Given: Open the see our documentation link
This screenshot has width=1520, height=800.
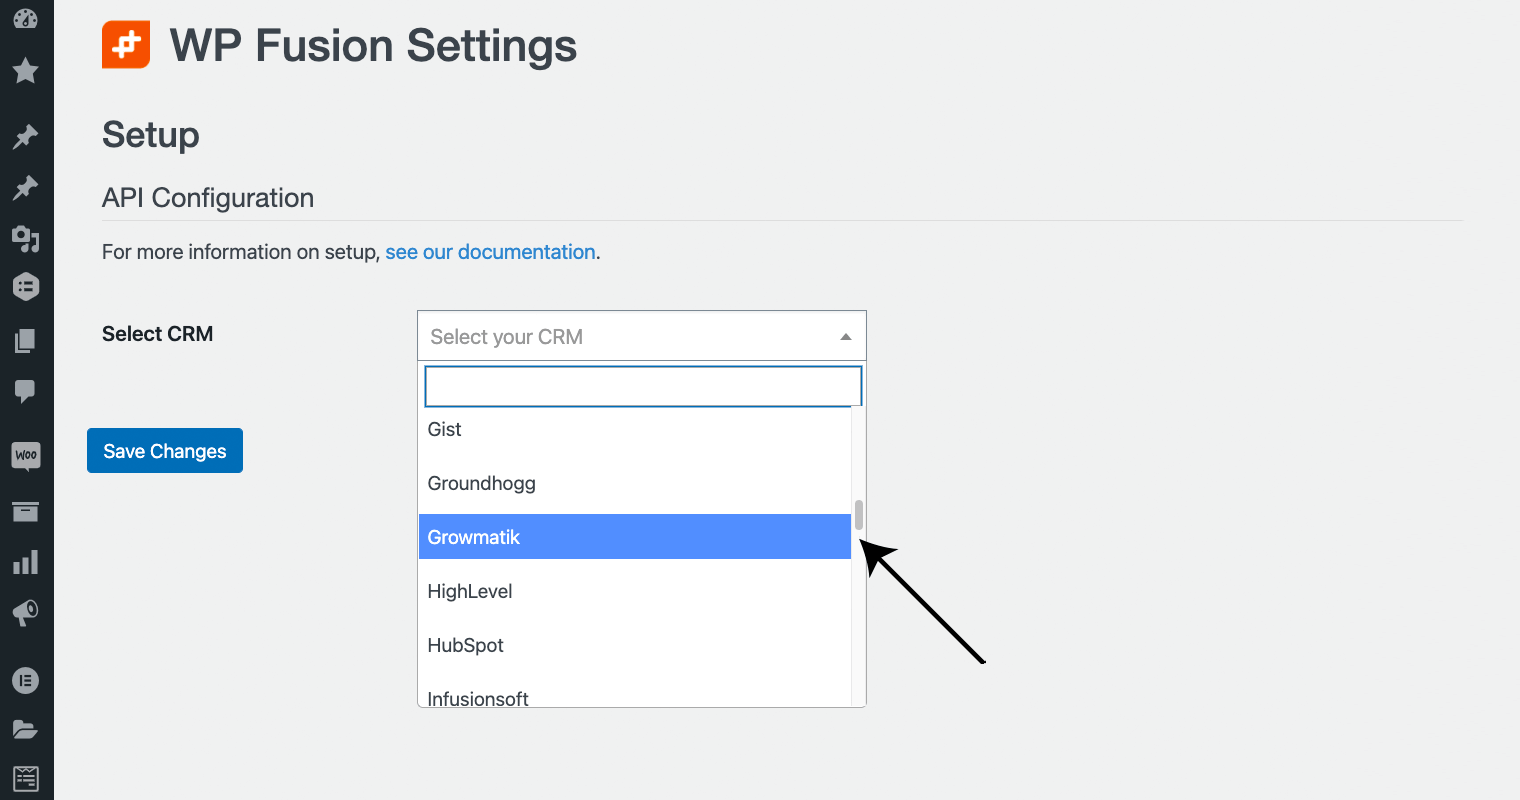Looking at the screenshot, I should pos(490,252).
